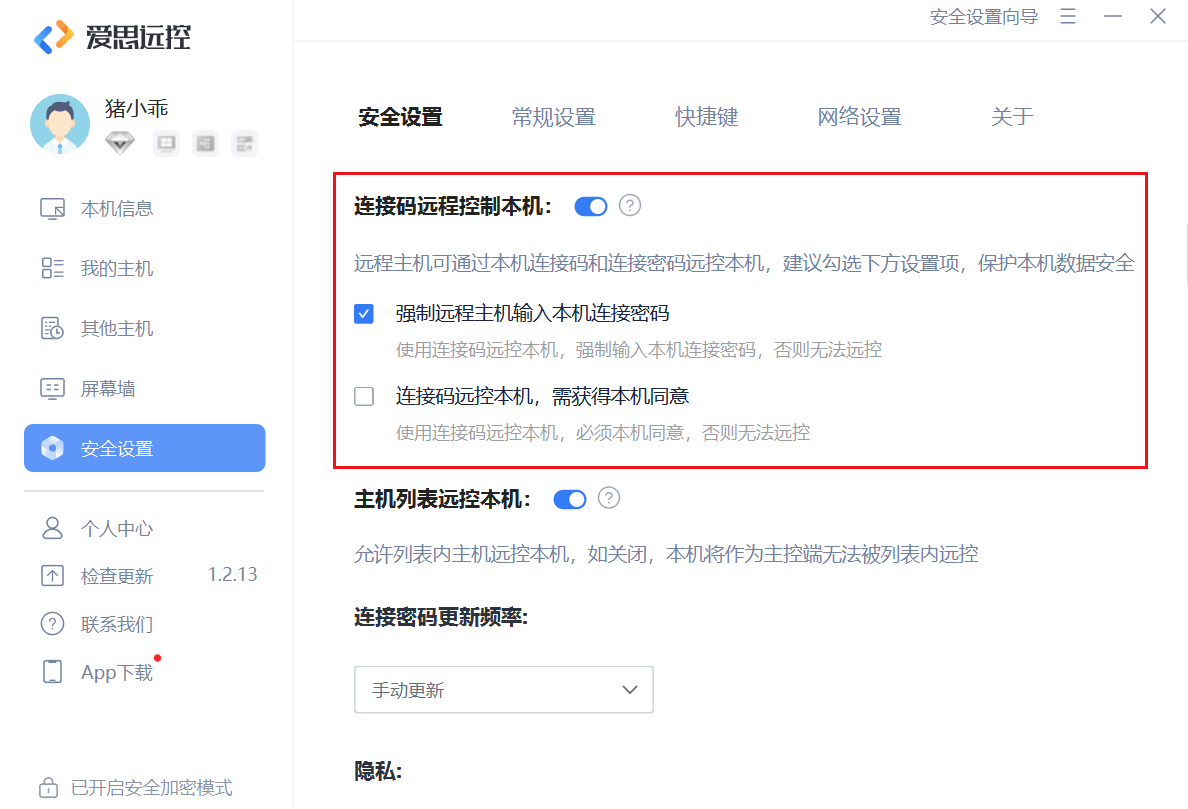
Task: Click the App下载 phone icon
Action: point(52,672)
